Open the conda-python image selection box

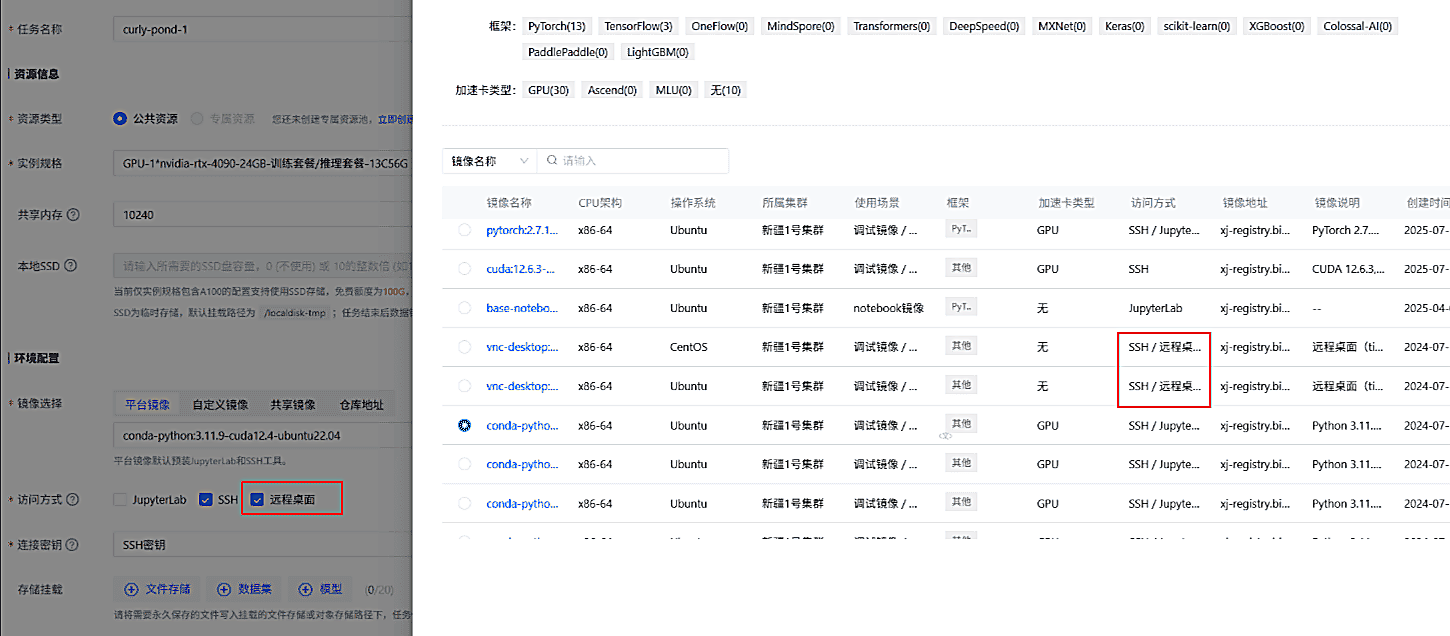(263, 435)
